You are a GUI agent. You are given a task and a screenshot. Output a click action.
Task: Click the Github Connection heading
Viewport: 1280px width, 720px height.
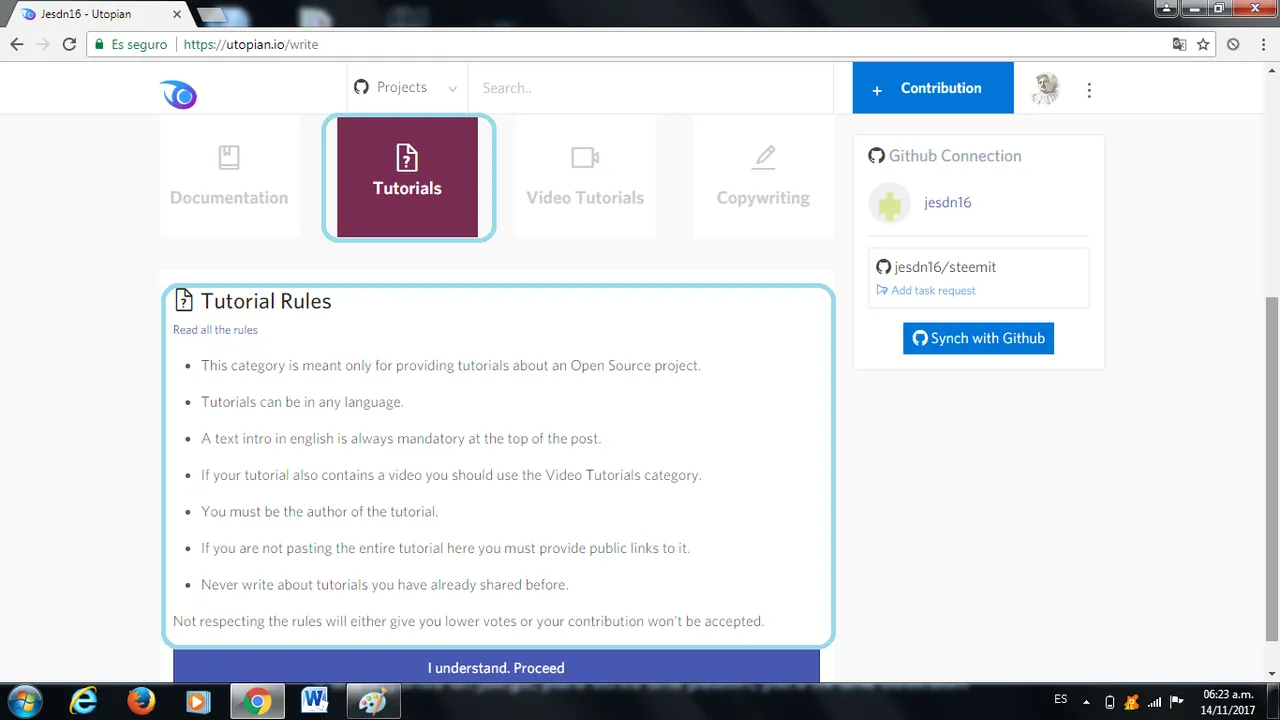tap(945, 156)
